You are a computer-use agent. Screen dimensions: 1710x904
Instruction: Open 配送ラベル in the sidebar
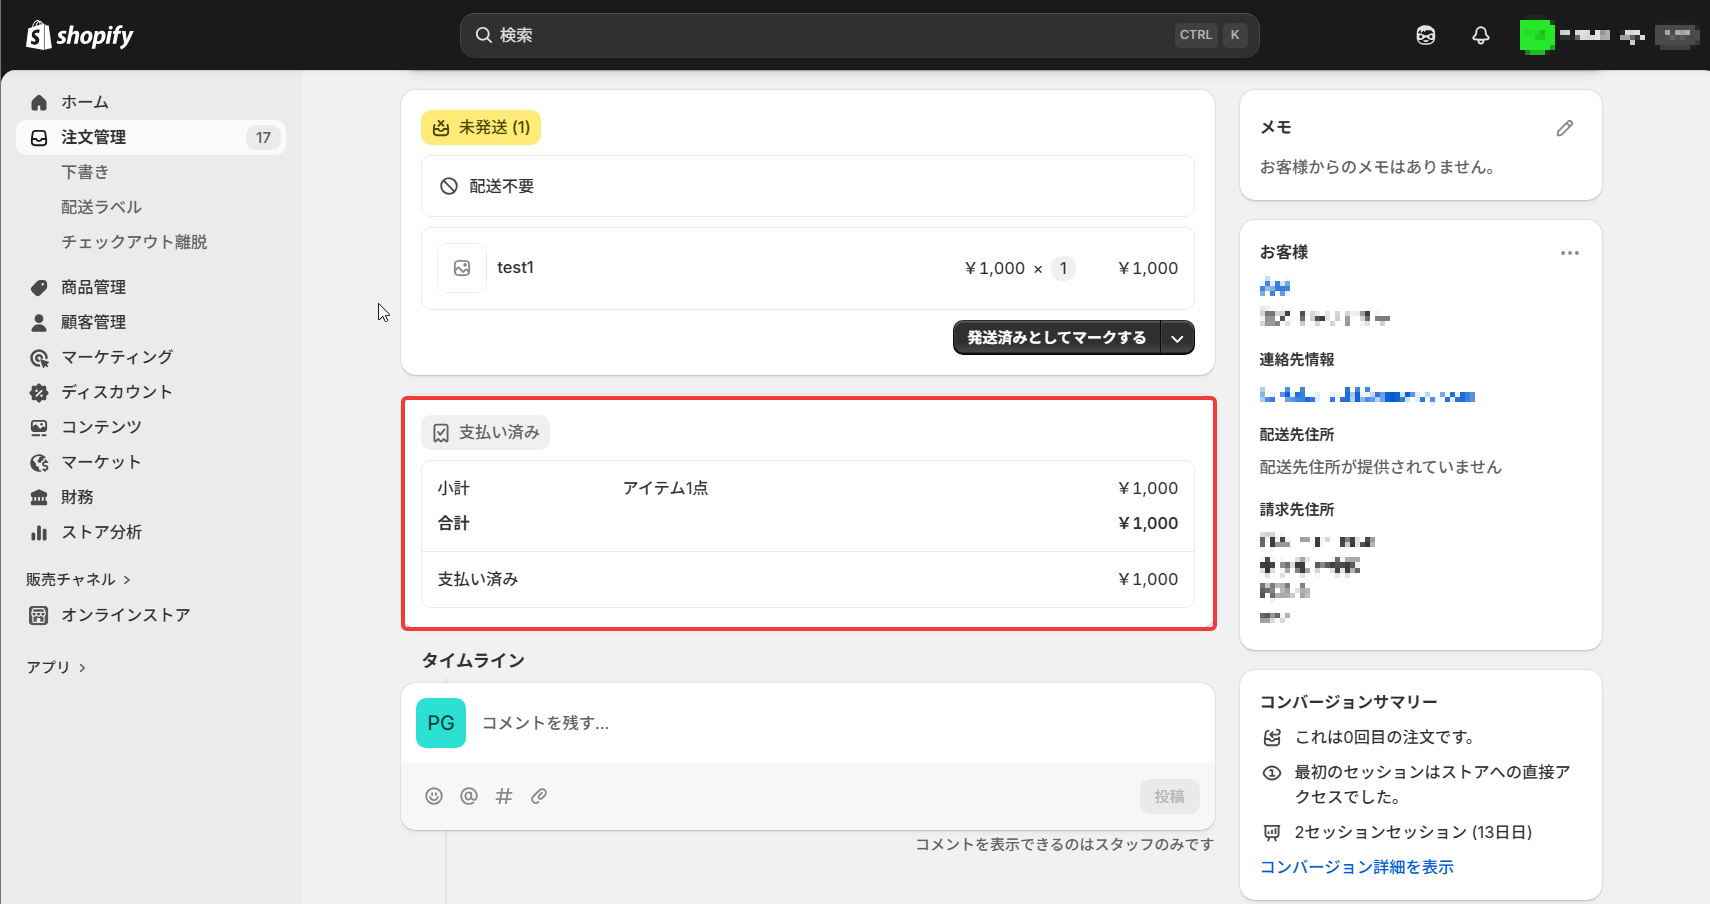[102, 207]
